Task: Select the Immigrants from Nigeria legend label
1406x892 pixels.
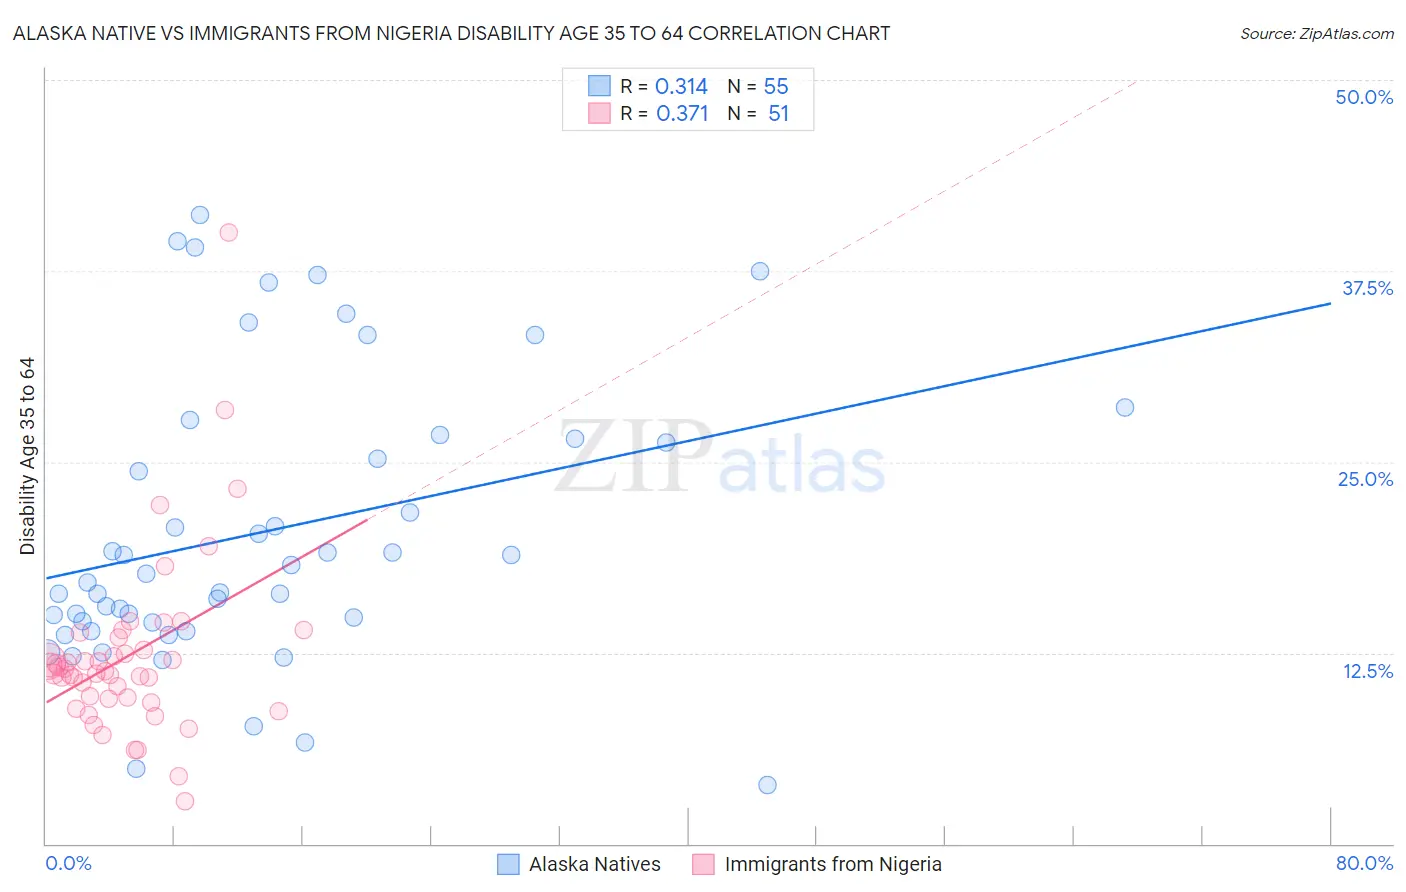Action: 833,864
